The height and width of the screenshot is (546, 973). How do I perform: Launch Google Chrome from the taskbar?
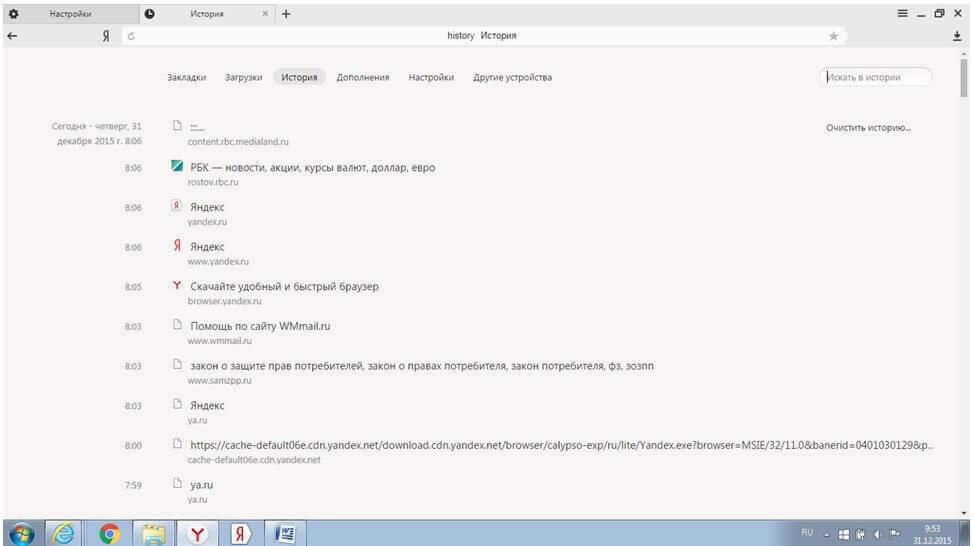[x=109, y=534]
